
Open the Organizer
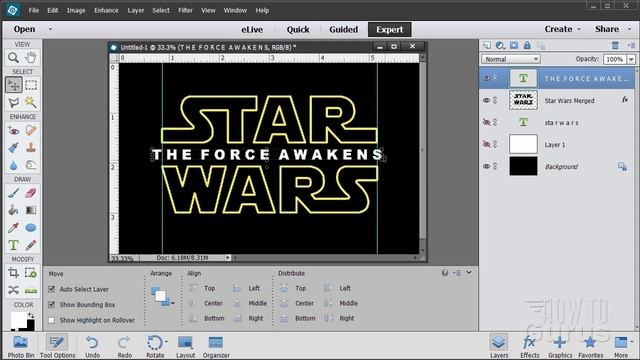tap(216, 347)
